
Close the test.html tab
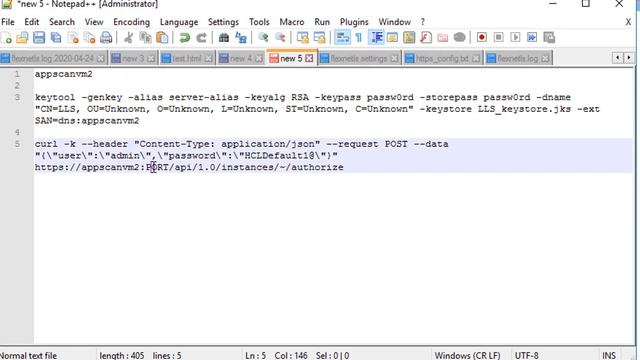pyautogui.click(x=209, y=58)
